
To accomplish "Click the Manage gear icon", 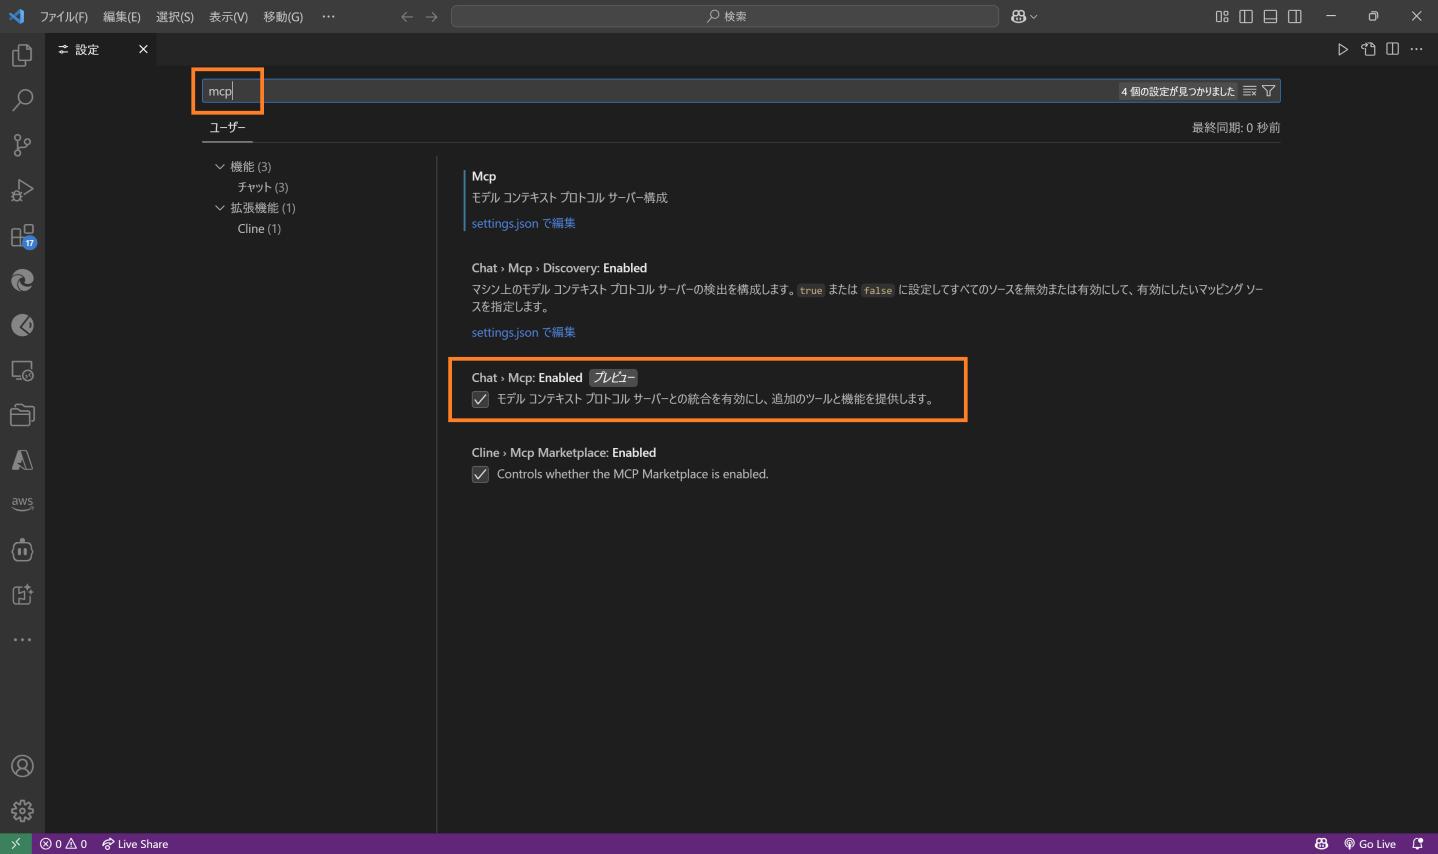I will point(22,811).
